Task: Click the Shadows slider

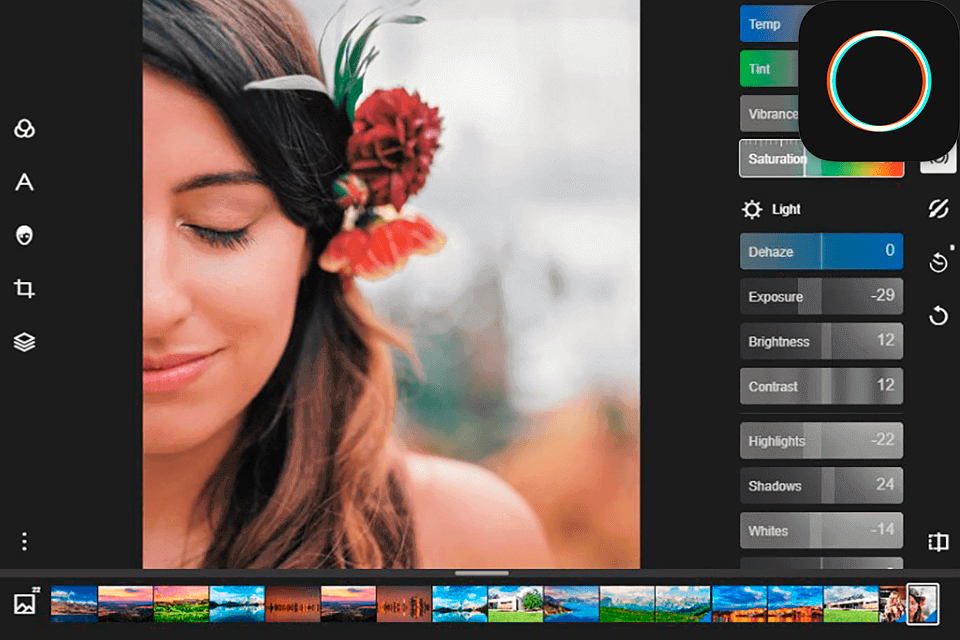Action: 822,486
